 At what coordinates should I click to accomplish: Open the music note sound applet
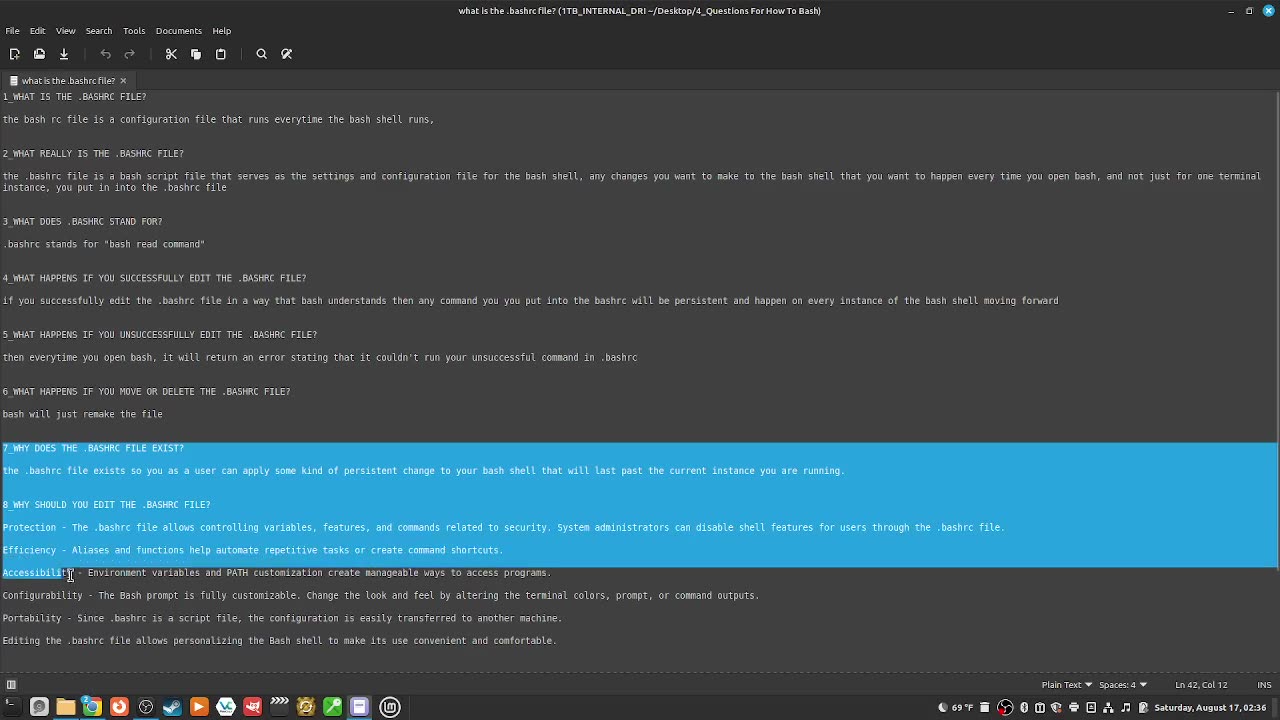point(1125,708)
